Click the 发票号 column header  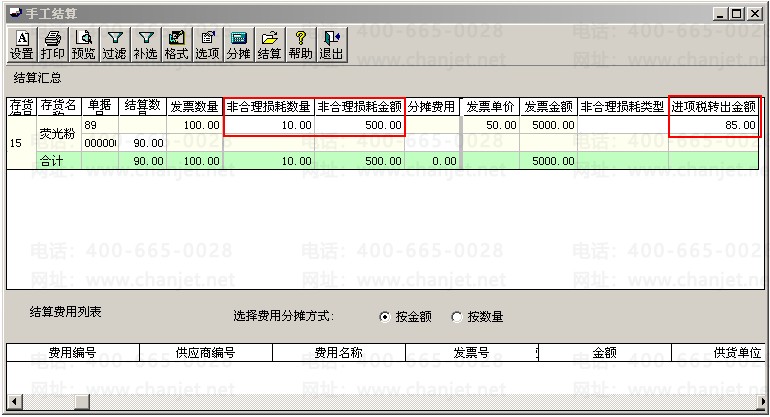471,353
